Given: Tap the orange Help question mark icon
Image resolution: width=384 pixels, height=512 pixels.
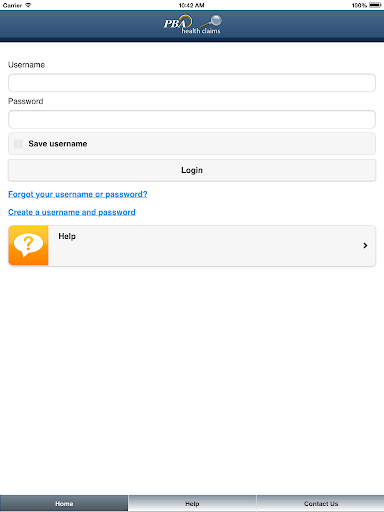Looking at the screenshot, I should click(x=29, y=245).
